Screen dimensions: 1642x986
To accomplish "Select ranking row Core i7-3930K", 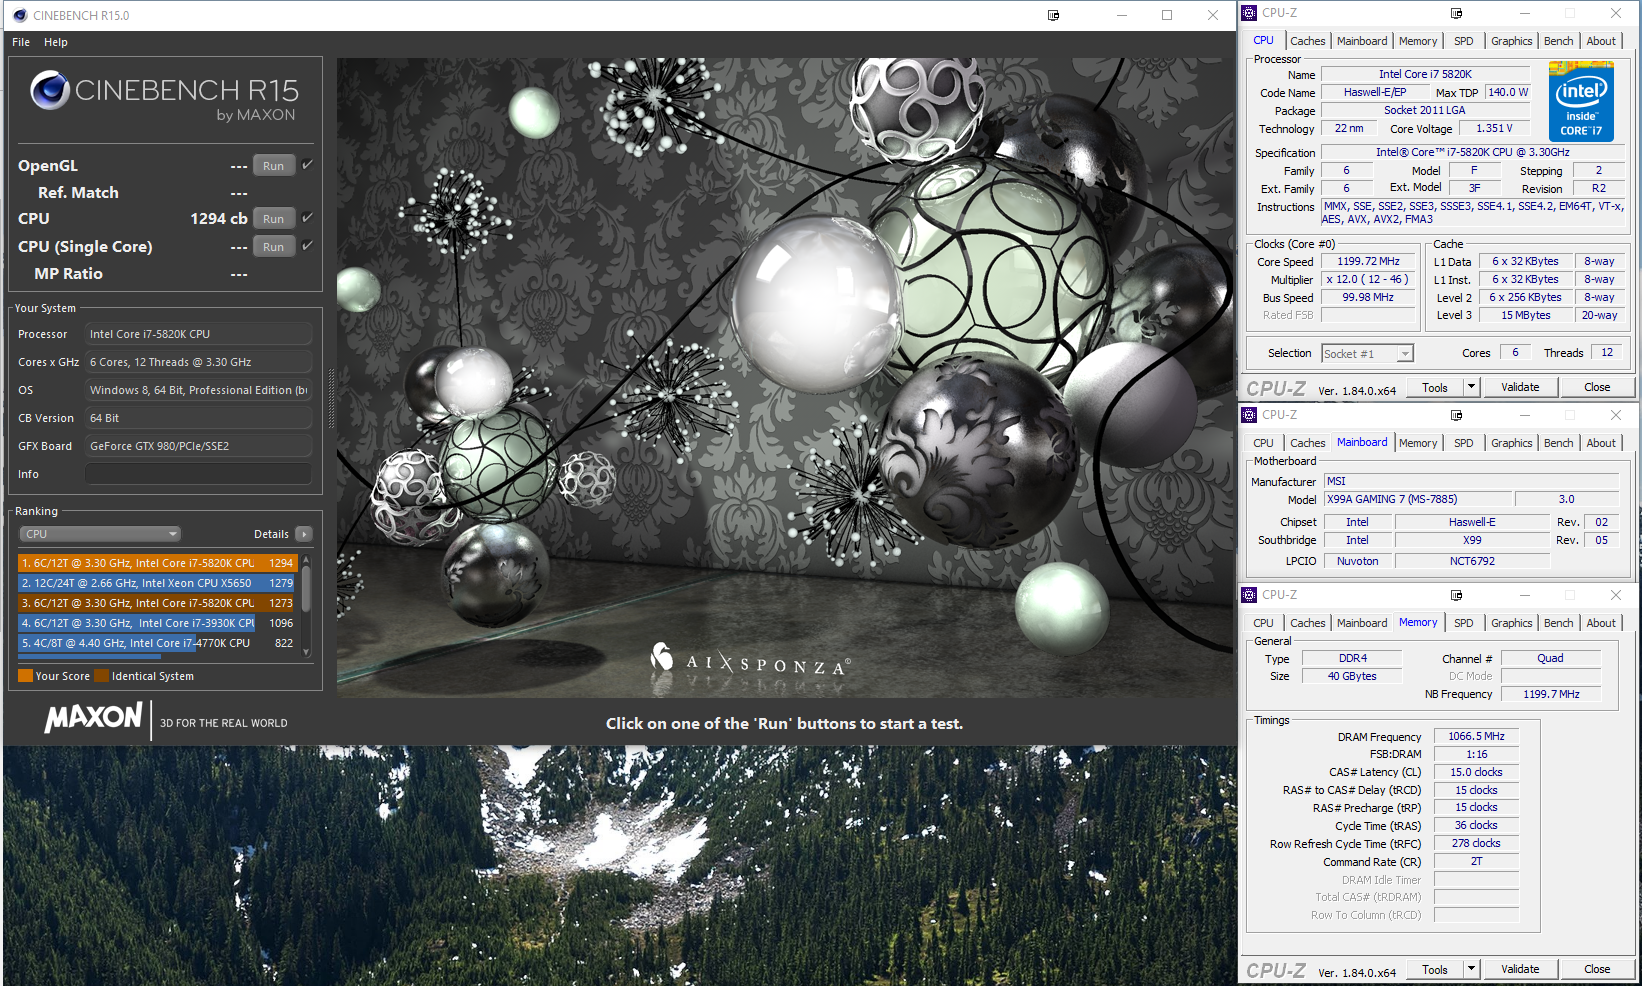I will [157, 623].
